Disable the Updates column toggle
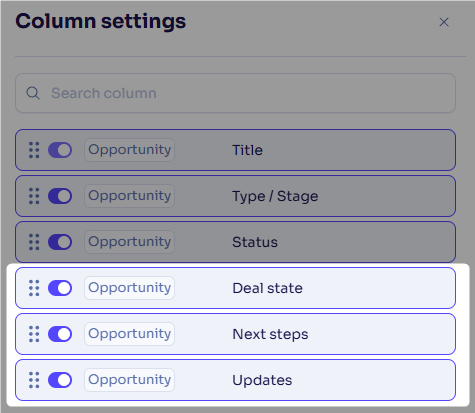Image resolution: width=475 pixels, height=413 pixels. (x=60, y=380)
